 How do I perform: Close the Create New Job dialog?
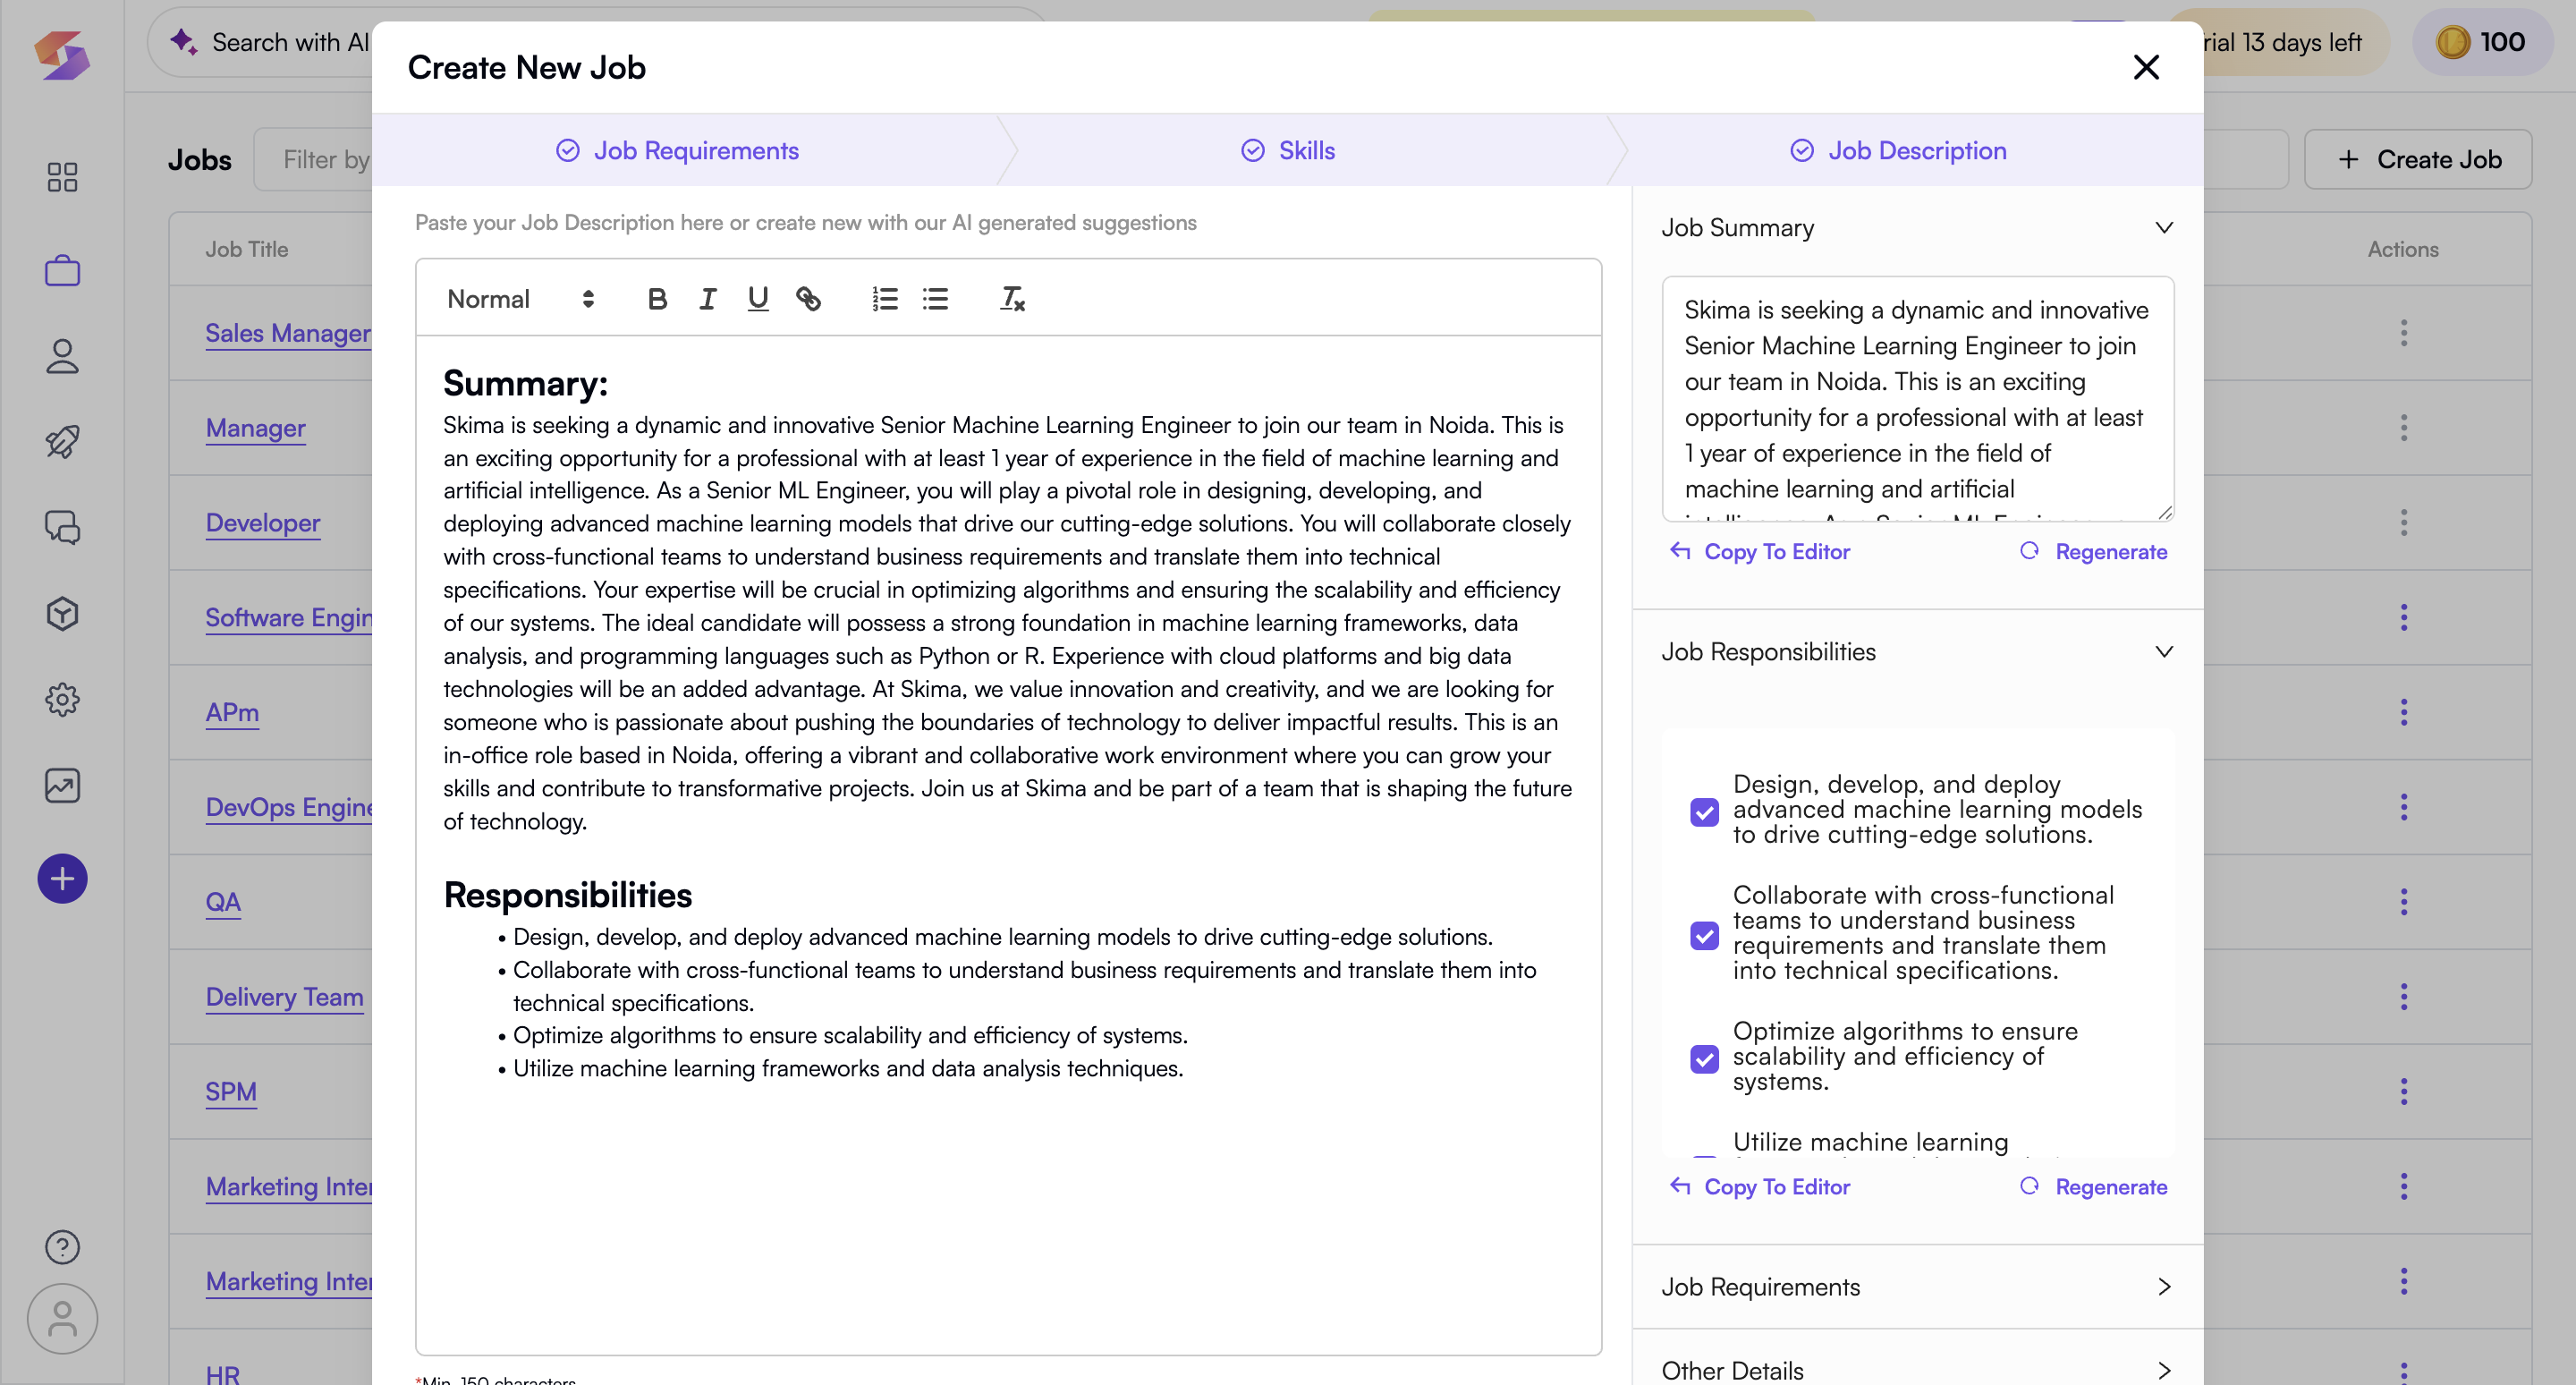tap(2146, 67)
